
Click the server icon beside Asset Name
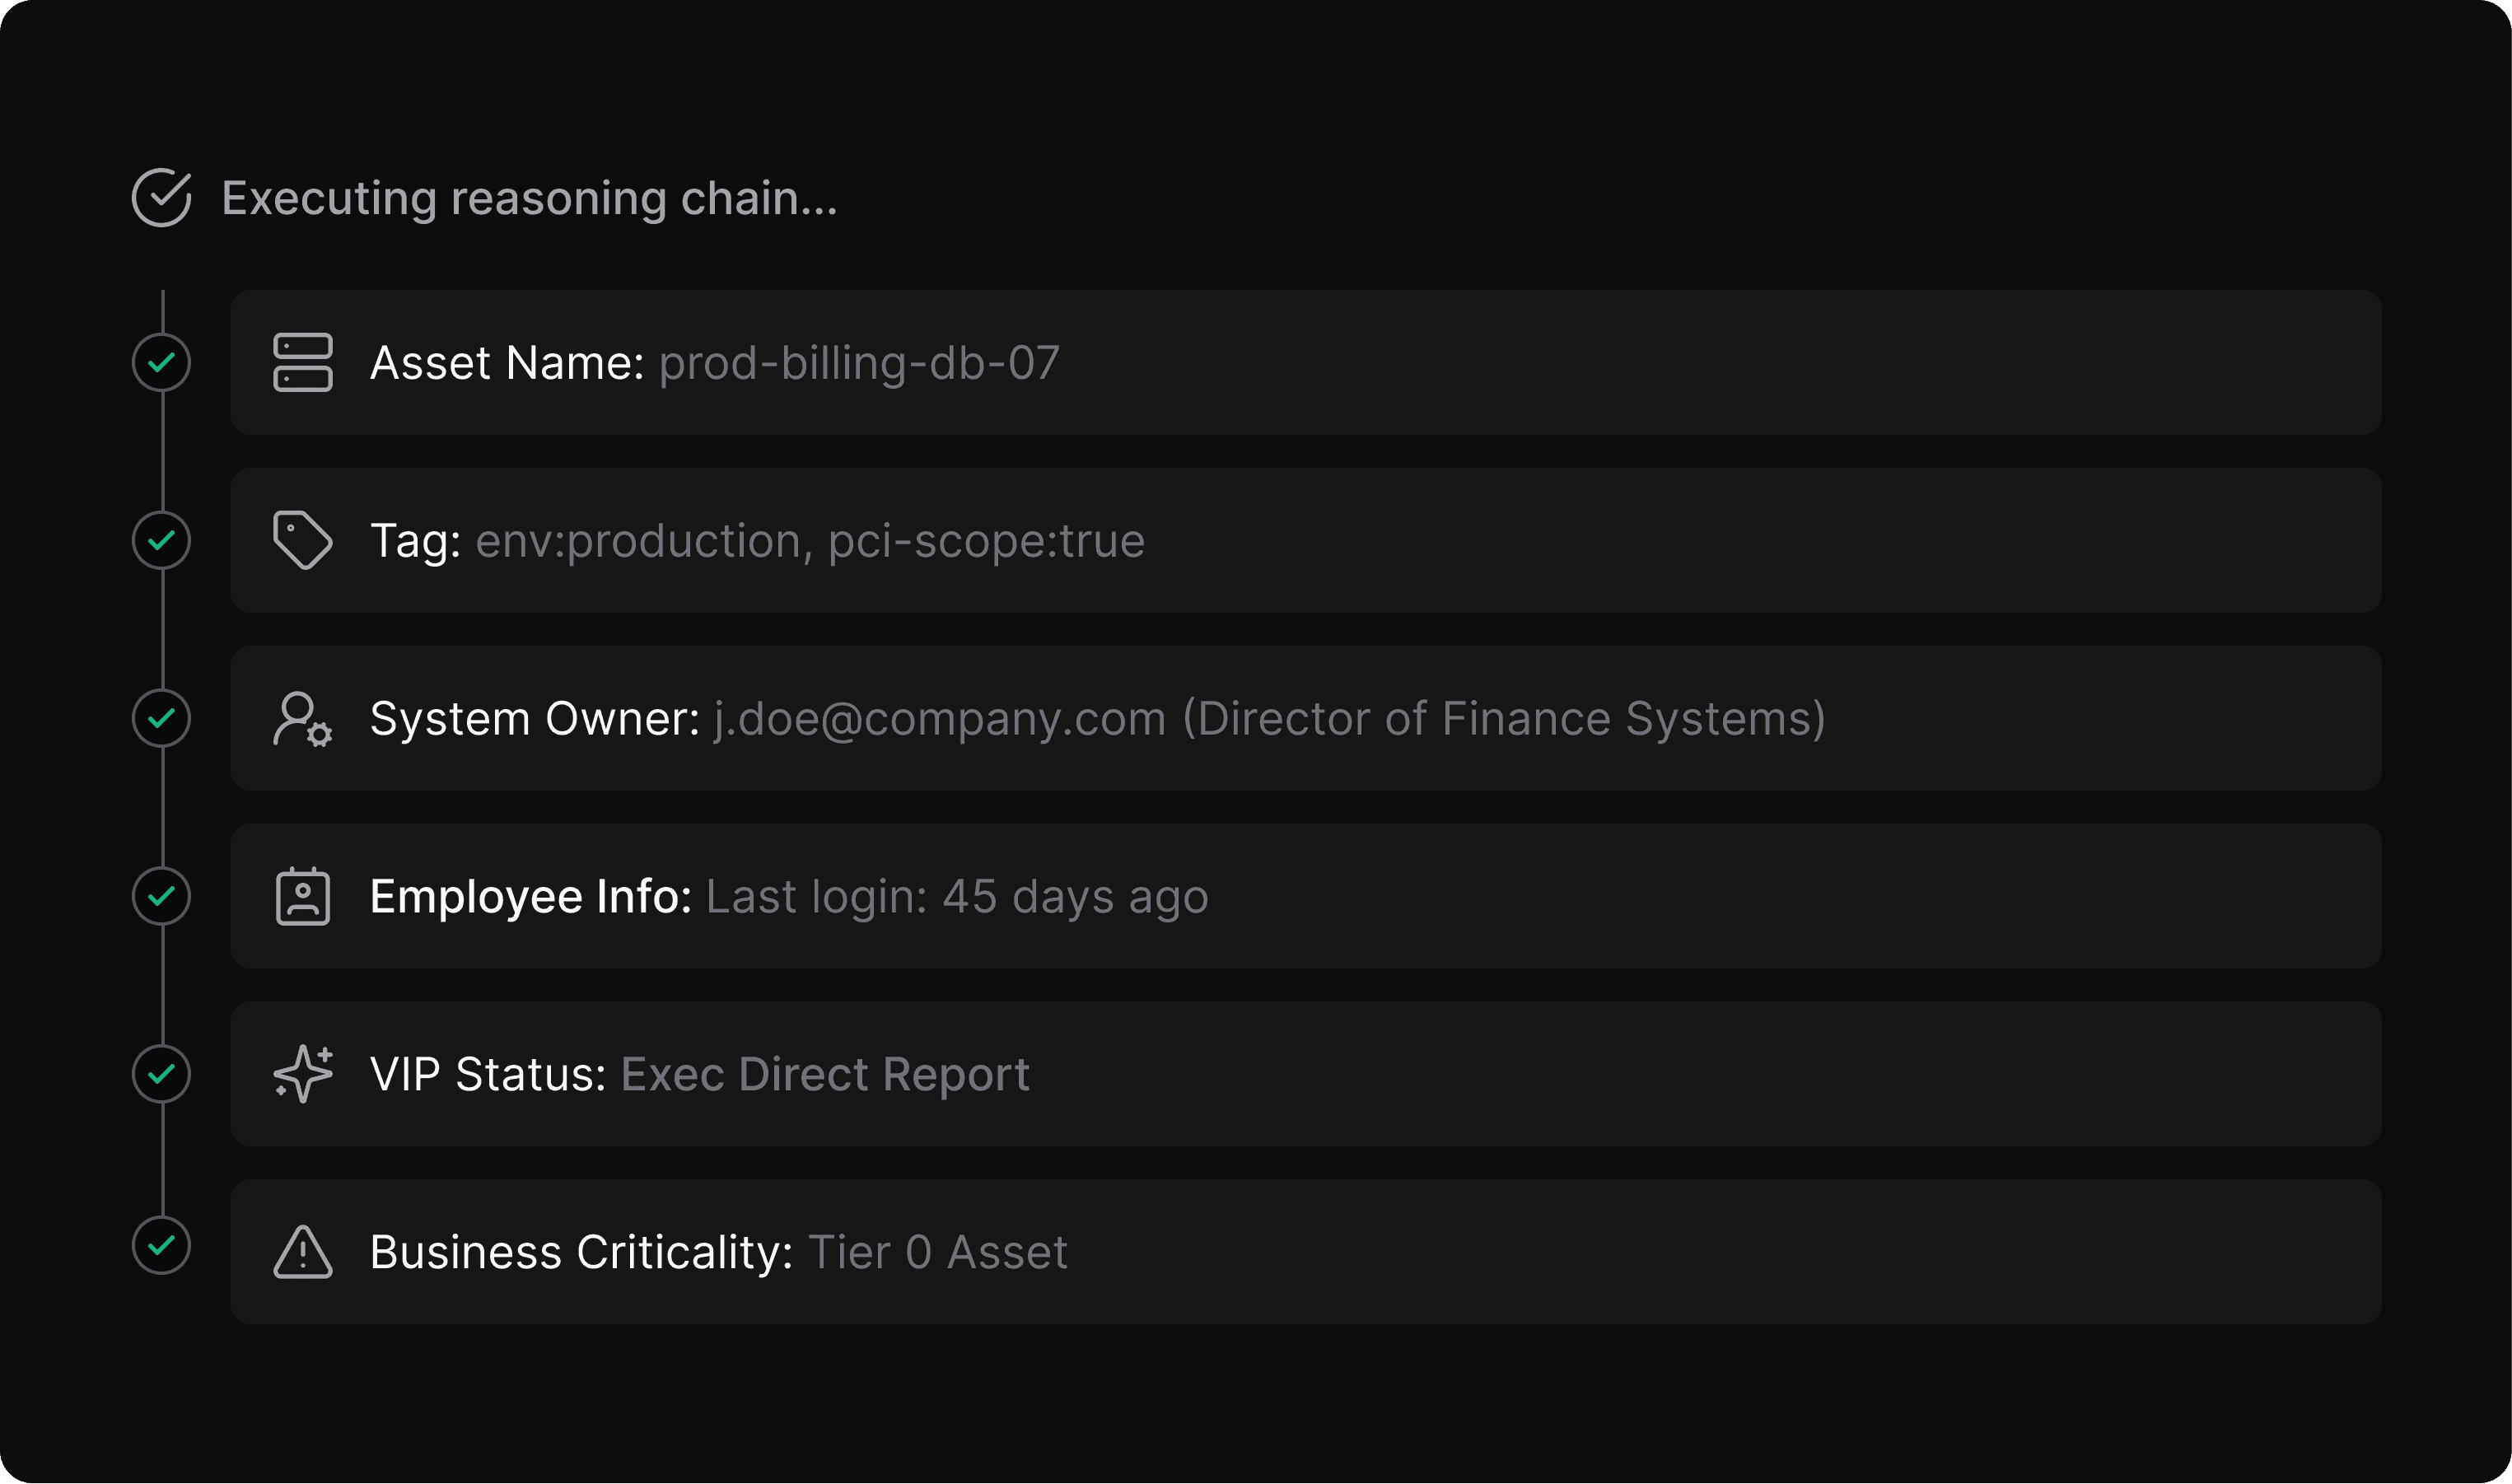click(303, 362)
